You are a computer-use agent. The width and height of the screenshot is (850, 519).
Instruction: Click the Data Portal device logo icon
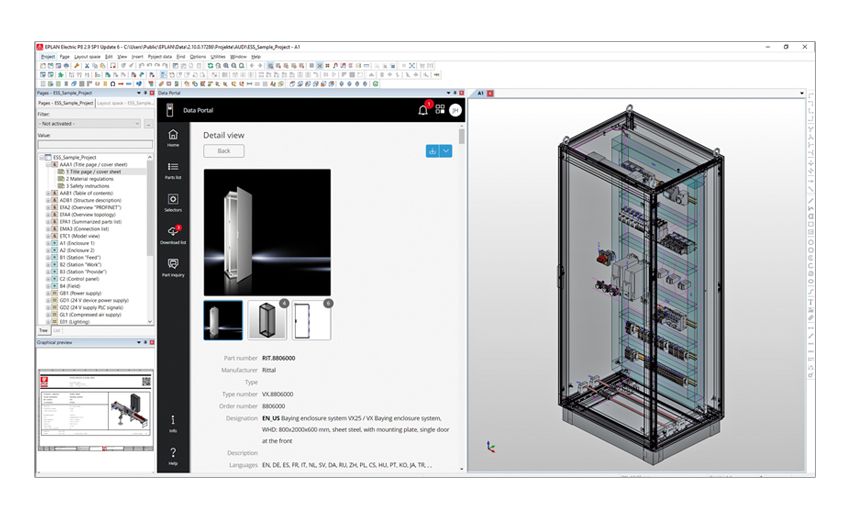tap(170, 110)
